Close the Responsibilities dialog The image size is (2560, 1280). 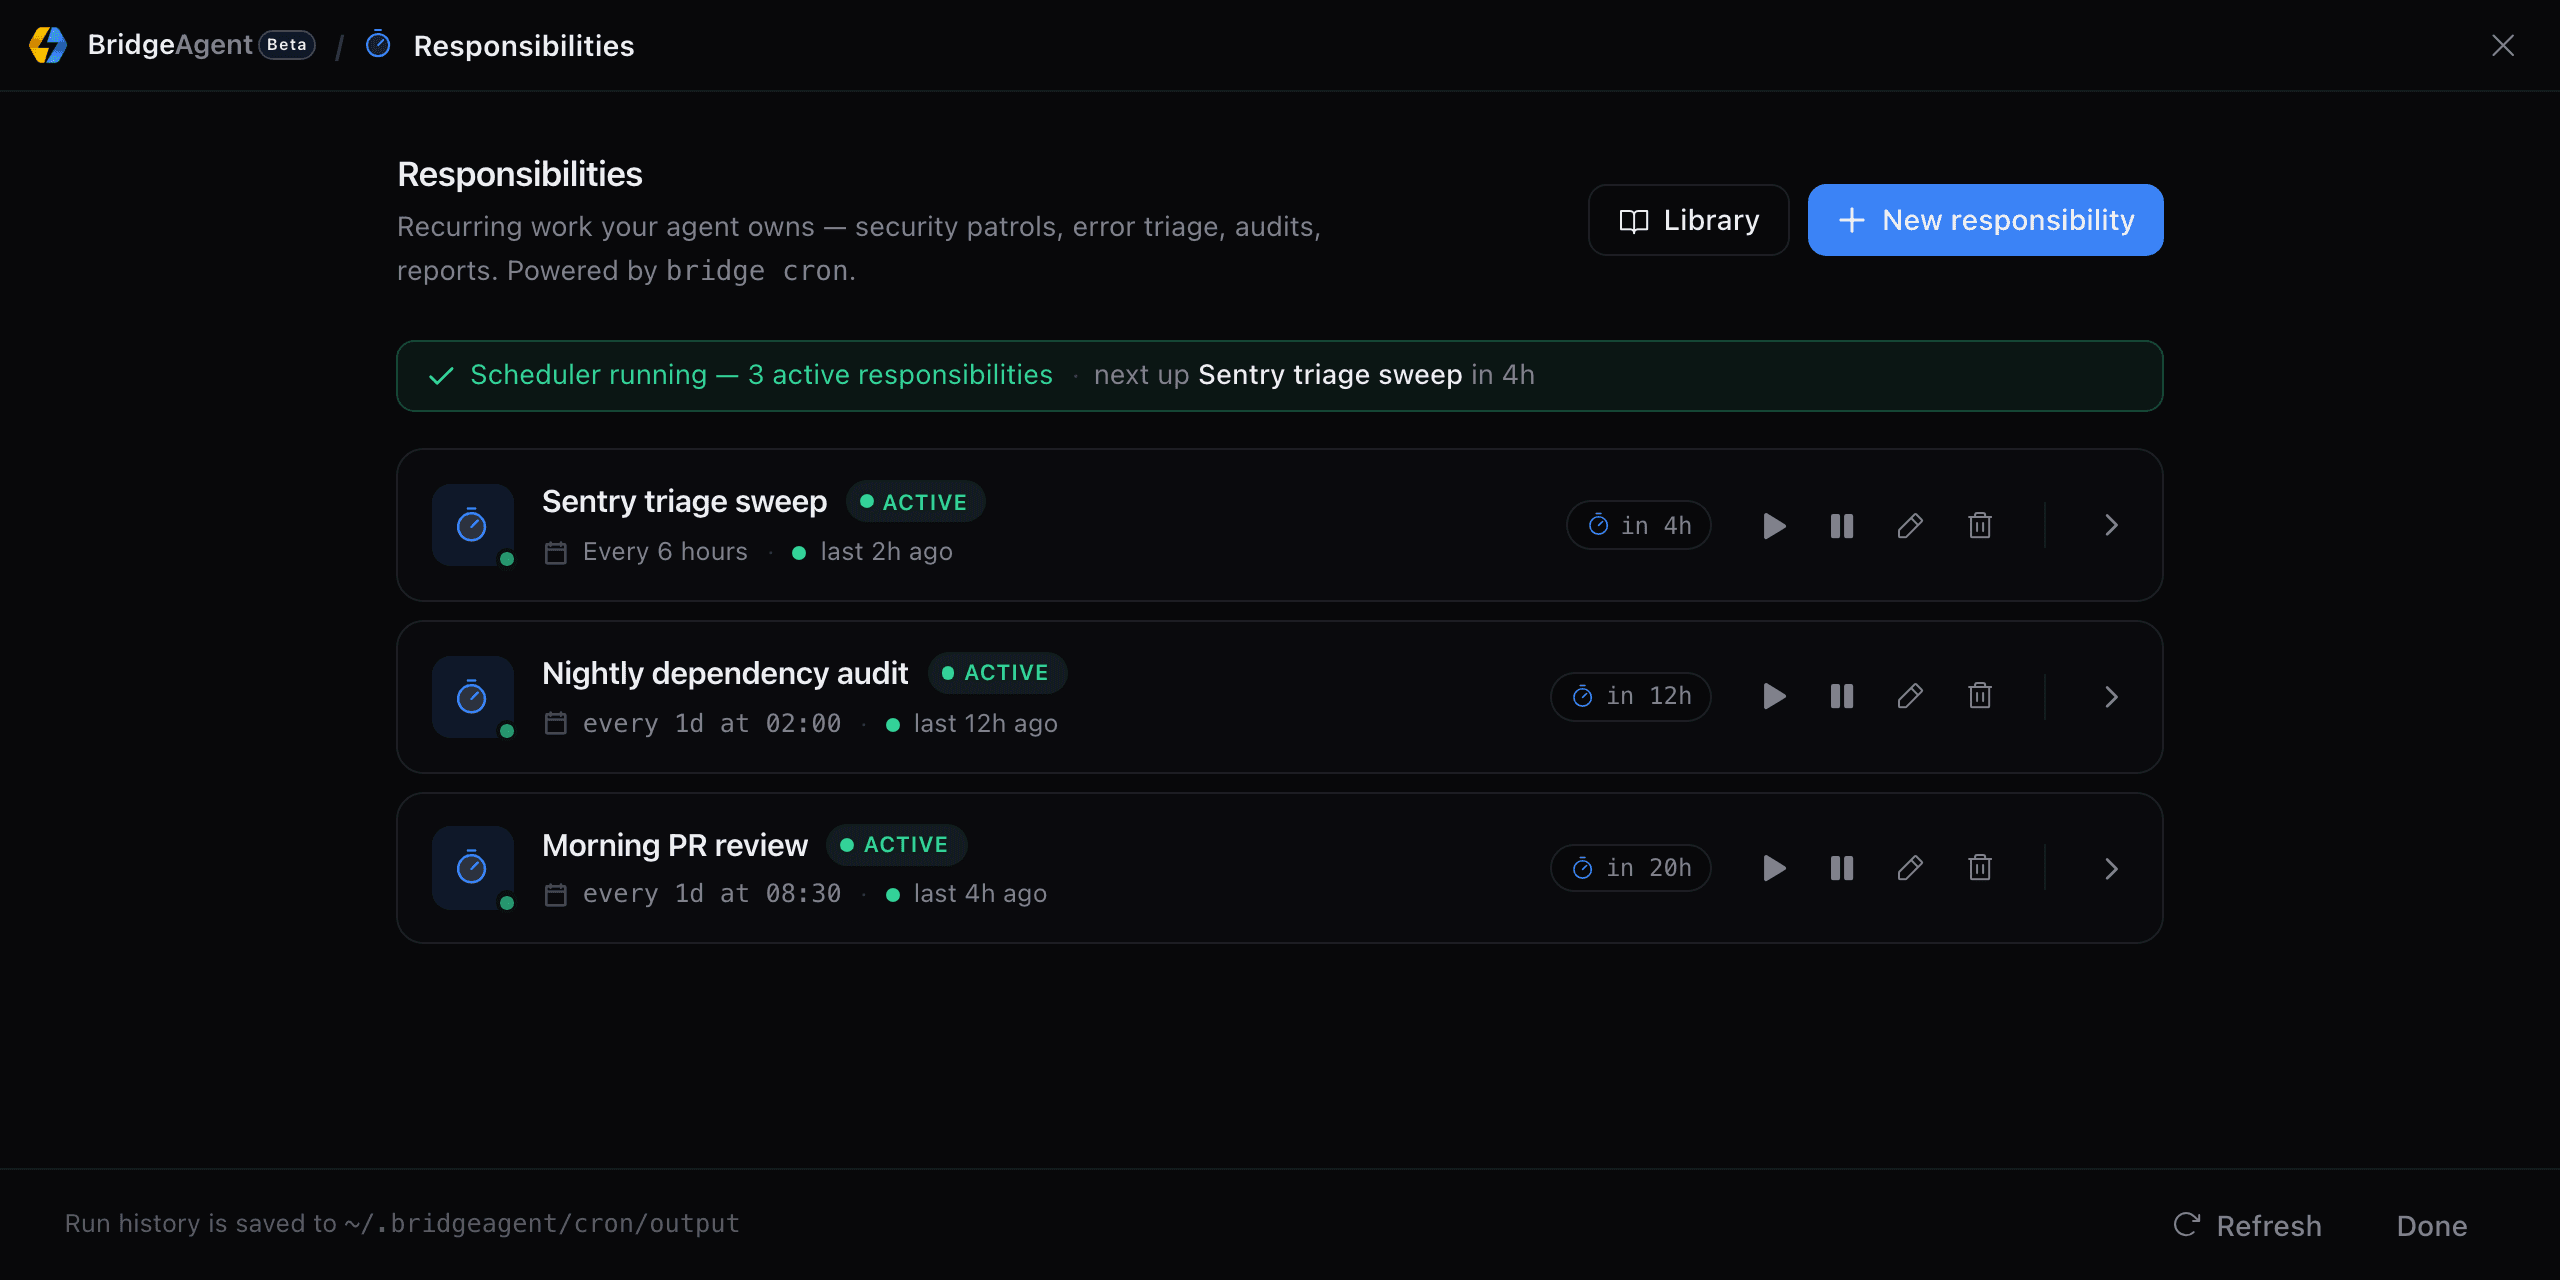tap(2503, 45)
